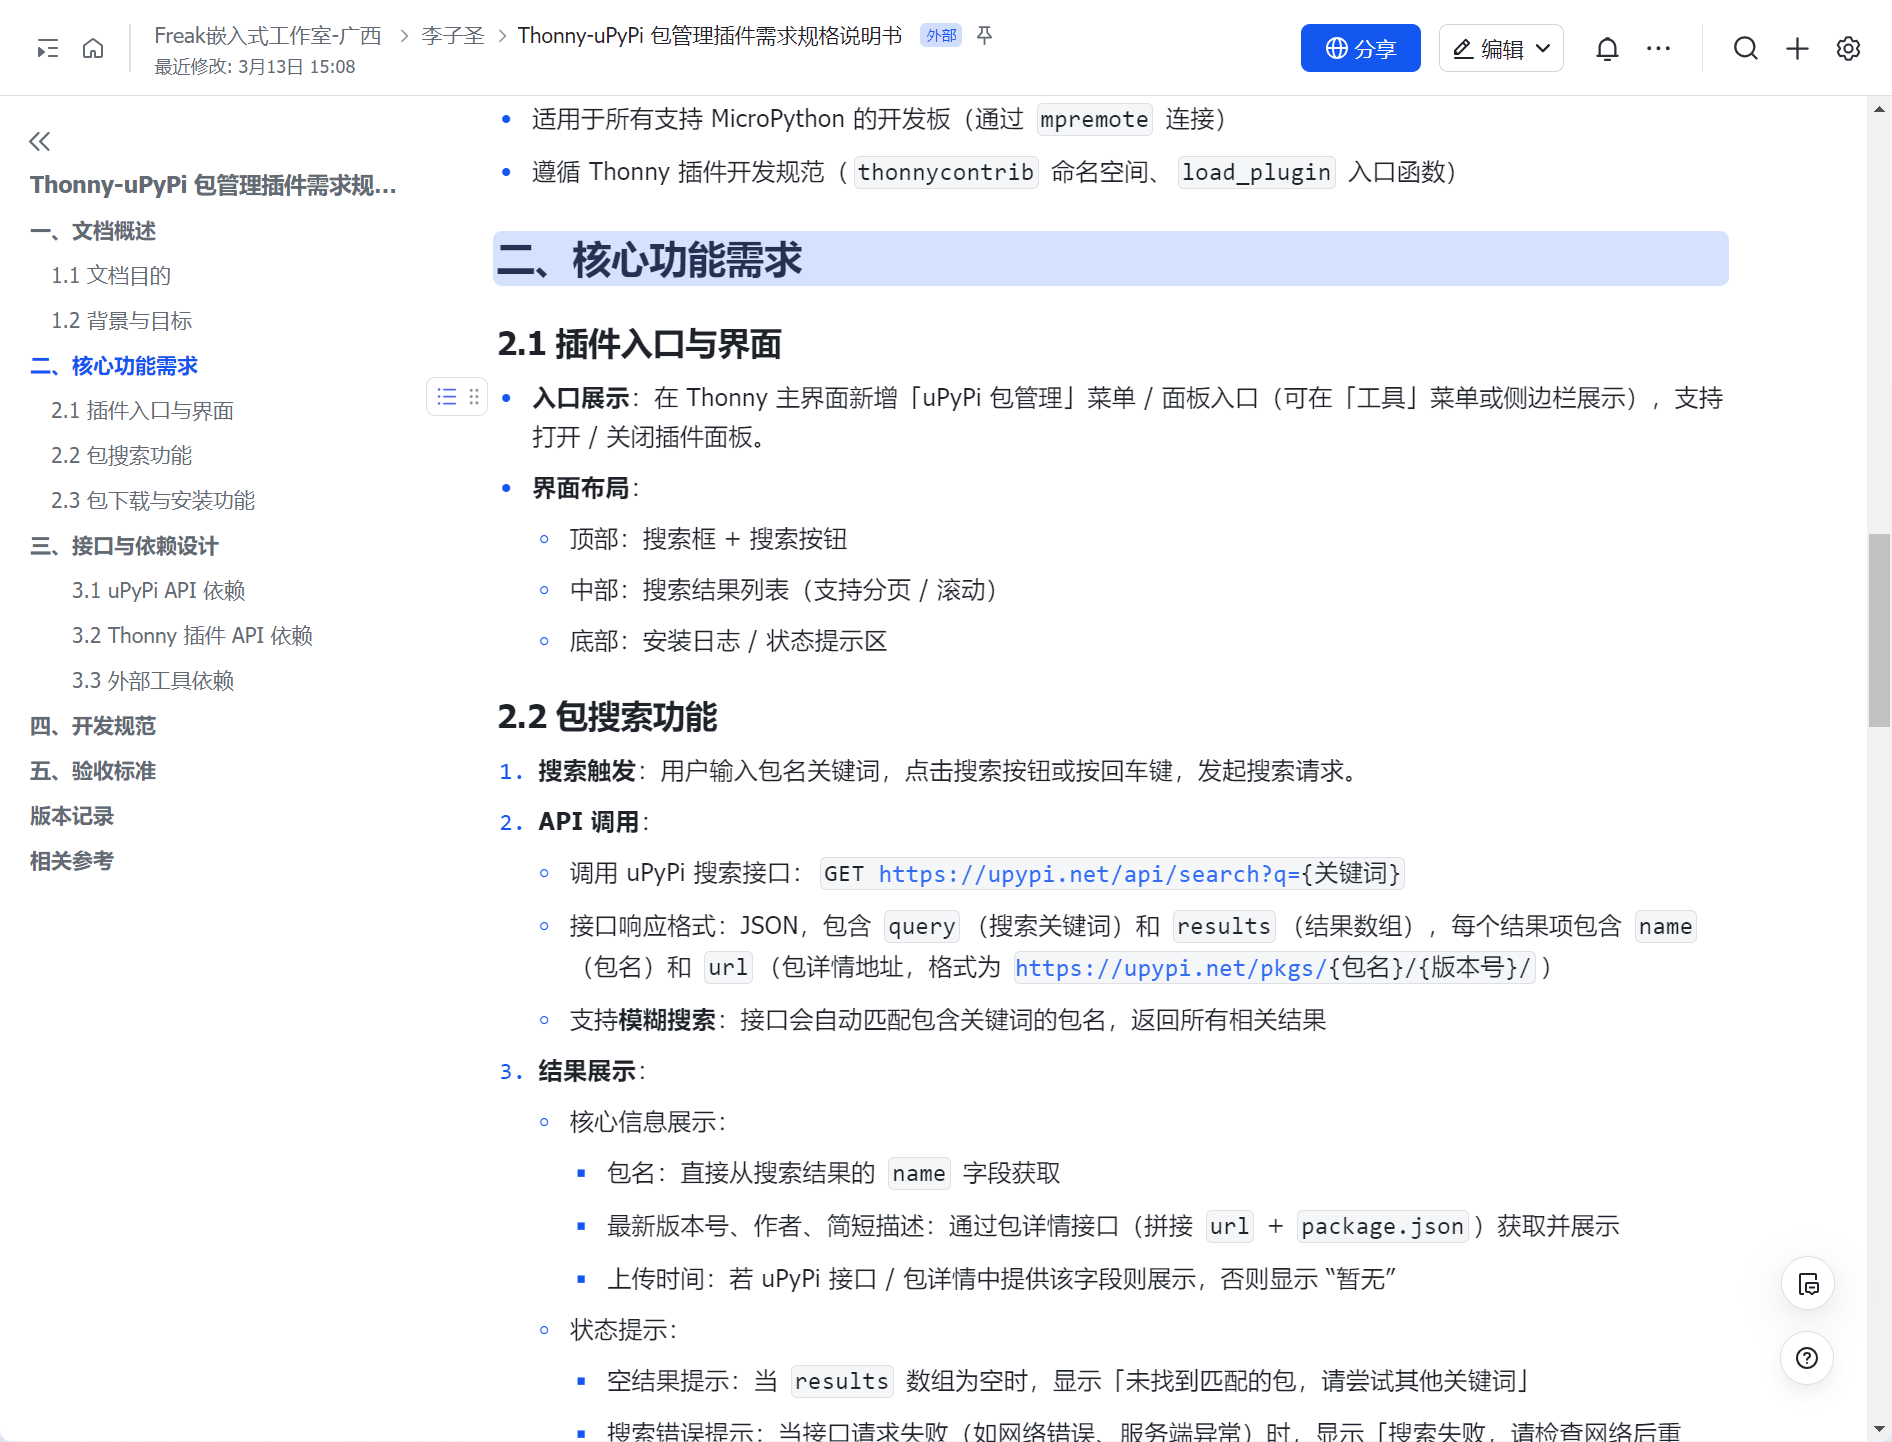This screenshot has width=1892, height=1442.
Task: Open the help question mark button
Action: (1807, 1358)
